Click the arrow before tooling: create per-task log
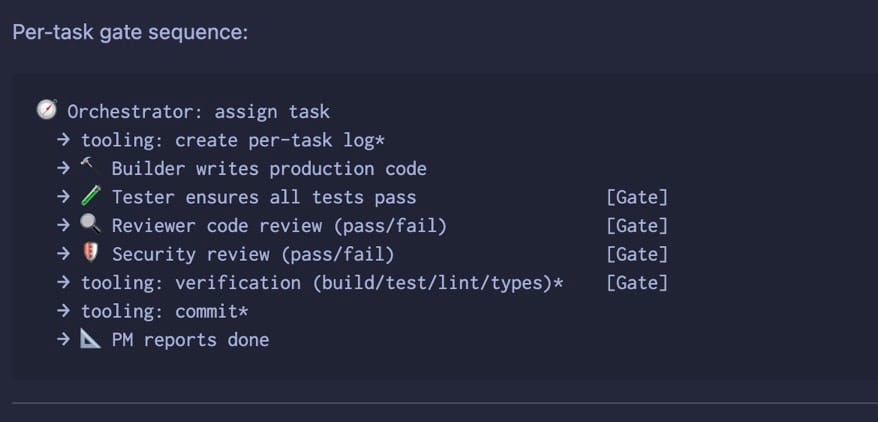Screen dimensions: 878x422 pyautogui.click(x=63, y=140)
